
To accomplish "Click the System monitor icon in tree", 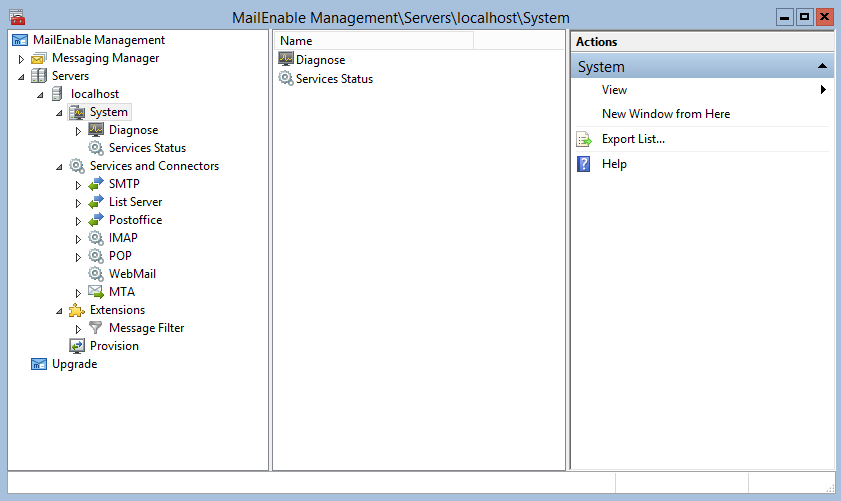I will [x=77, y=112].
